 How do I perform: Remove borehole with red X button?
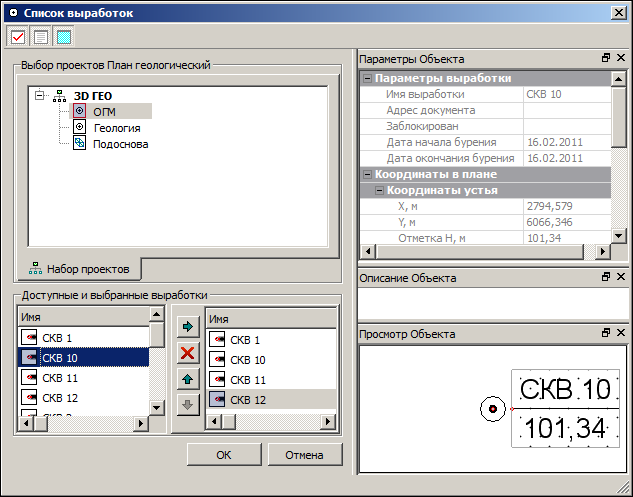pos(188,353)
